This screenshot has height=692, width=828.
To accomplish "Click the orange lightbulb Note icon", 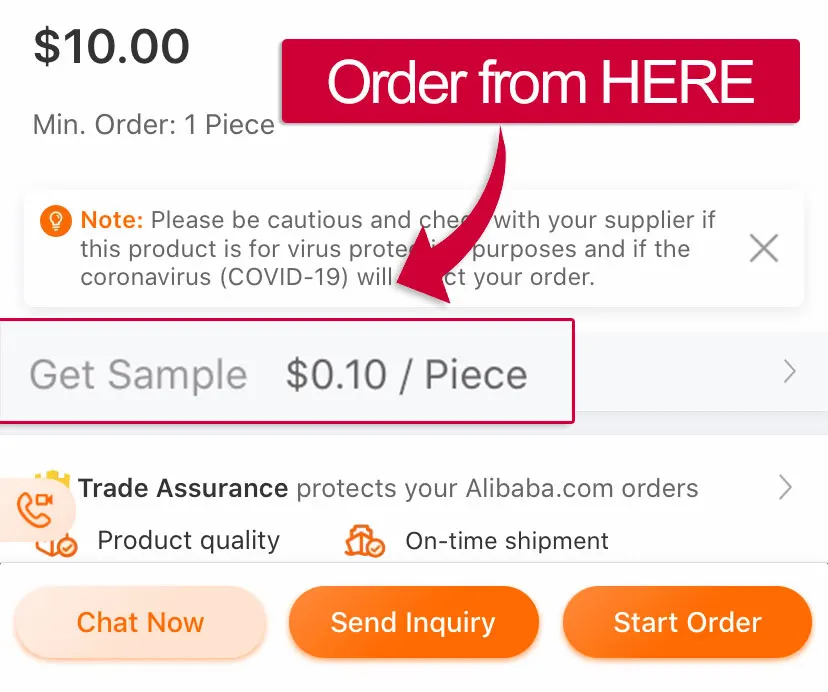I will 54,220.
